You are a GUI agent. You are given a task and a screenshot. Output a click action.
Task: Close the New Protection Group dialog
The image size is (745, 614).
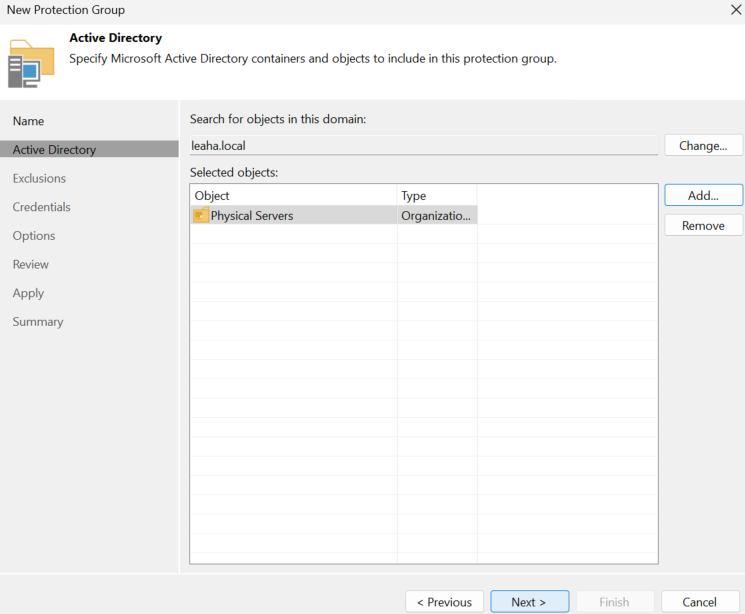click(735, 10)
